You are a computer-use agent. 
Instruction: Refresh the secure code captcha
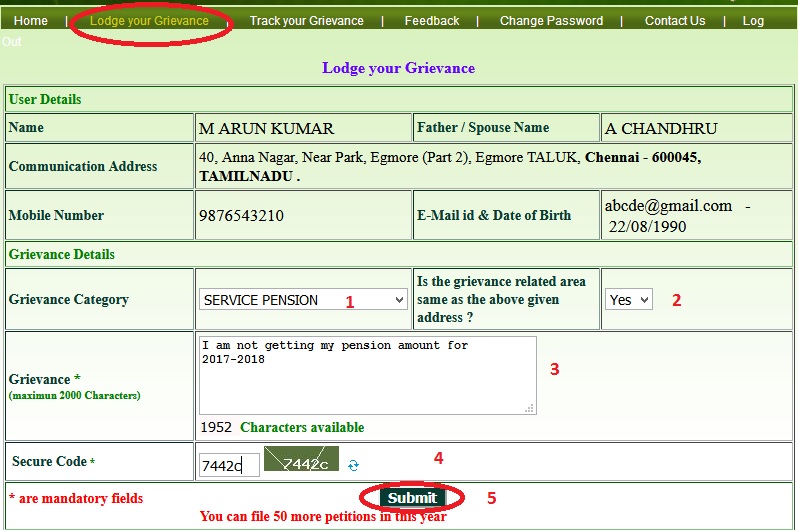(353, 465)
